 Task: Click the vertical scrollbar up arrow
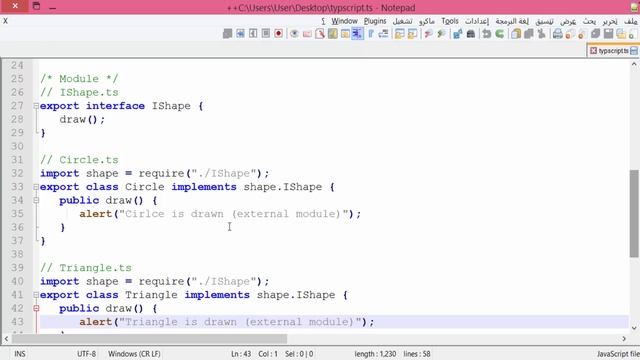[x=634, y=64]
